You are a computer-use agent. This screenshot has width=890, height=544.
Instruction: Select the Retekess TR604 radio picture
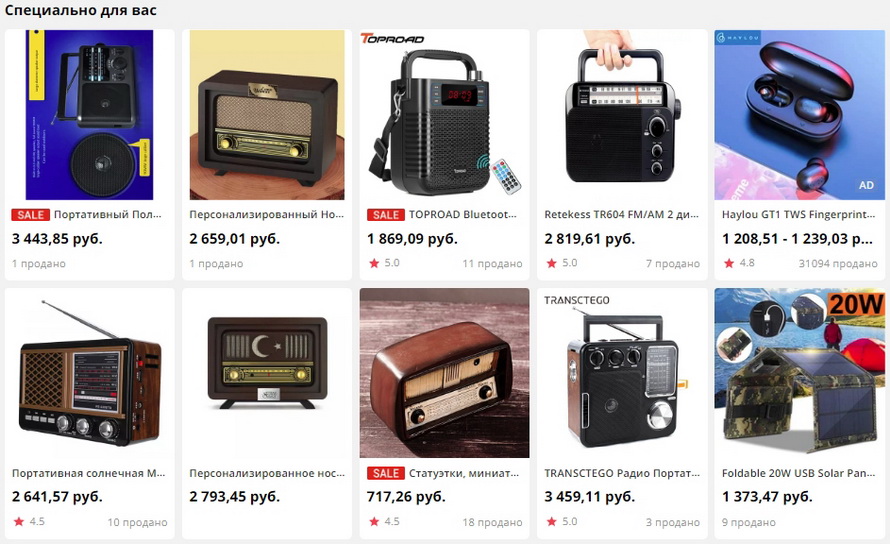click(622, 115)
